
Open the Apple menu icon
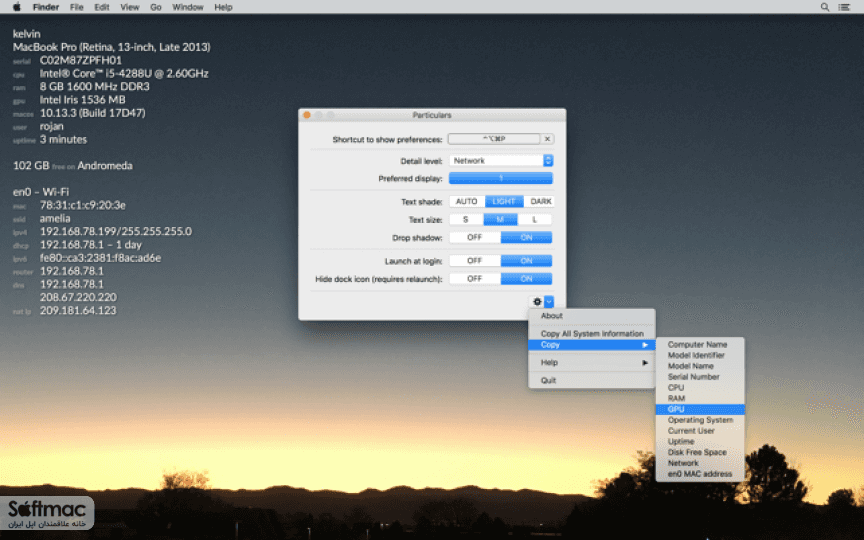[17, 7]
